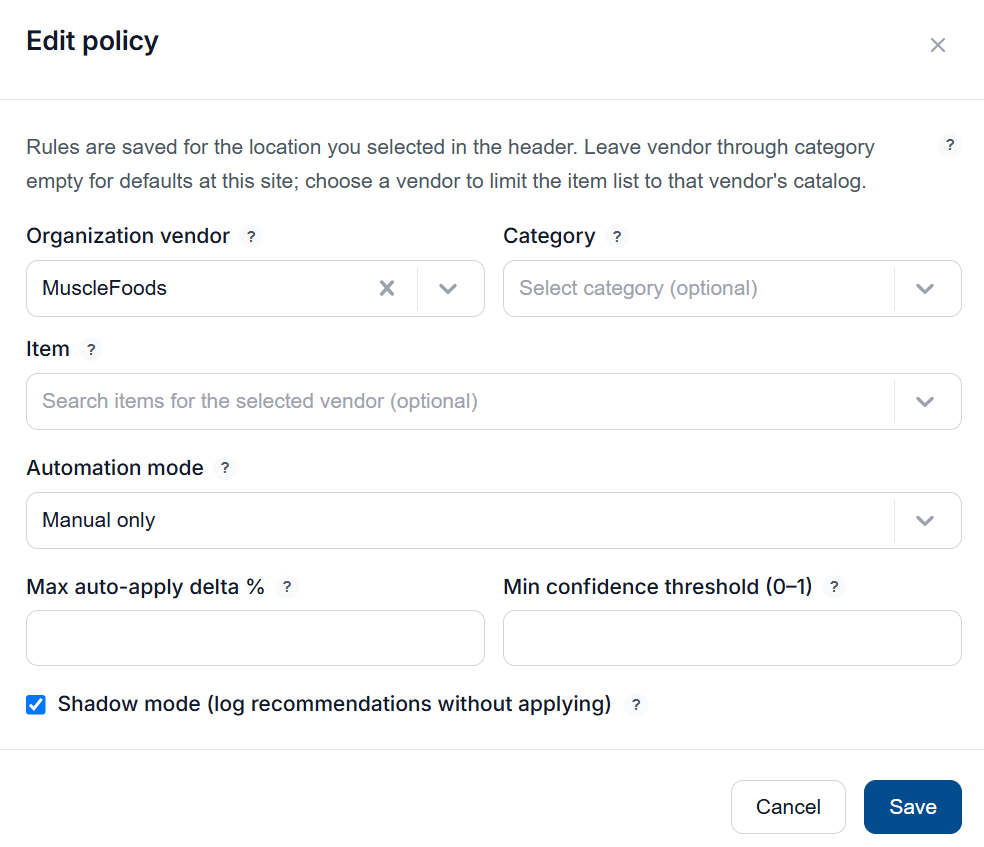The height and width of the screenshot is (847, 984).
Task: Expand the Organization vendor dropdown arrow
Action: (448, 289)
